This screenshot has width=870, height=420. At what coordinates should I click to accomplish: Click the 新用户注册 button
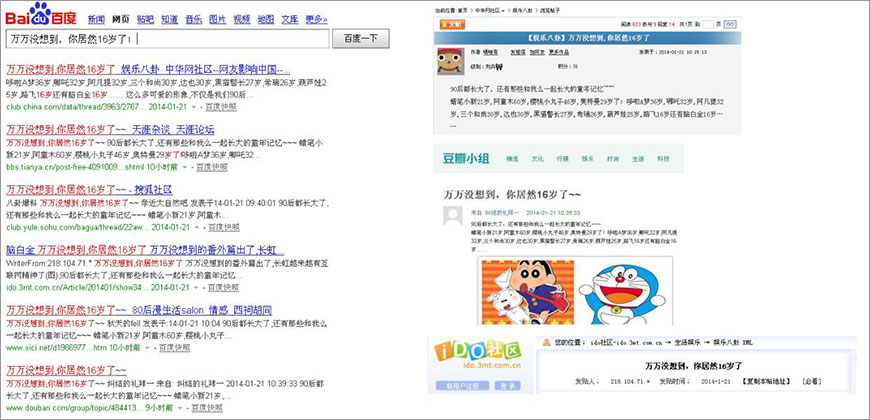[x=463, y=384]
